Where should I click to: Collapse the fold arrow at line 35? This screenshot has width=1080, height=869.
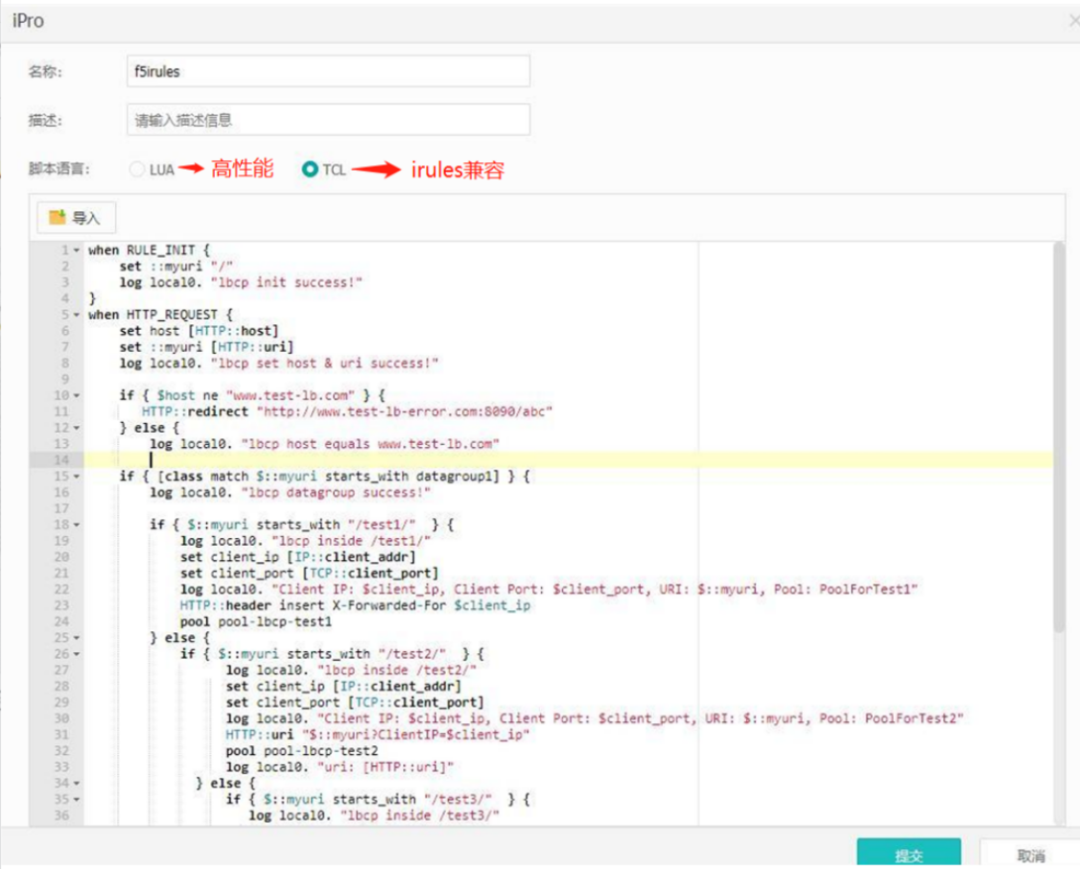click(76, 799)
